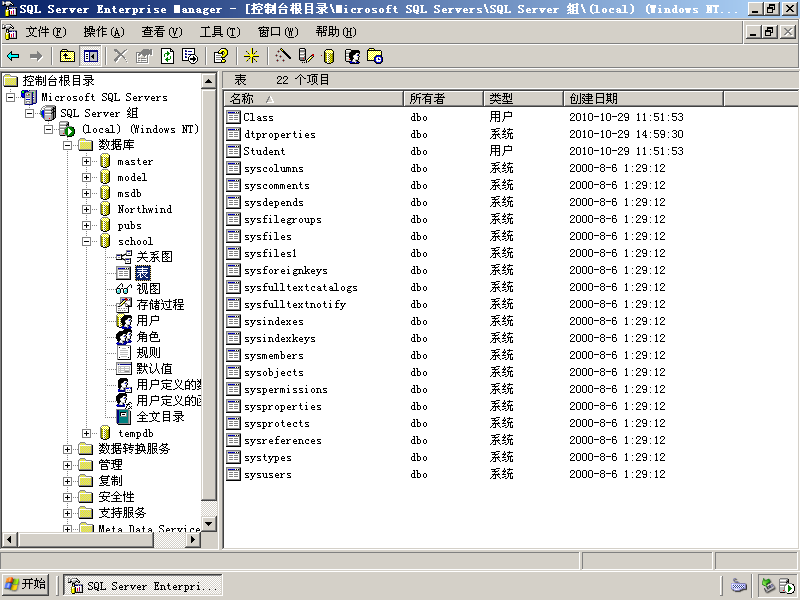Screen dimensions: 800x600
Task: Click the Delete (X) toolbar icon
Action: [120, 56]
